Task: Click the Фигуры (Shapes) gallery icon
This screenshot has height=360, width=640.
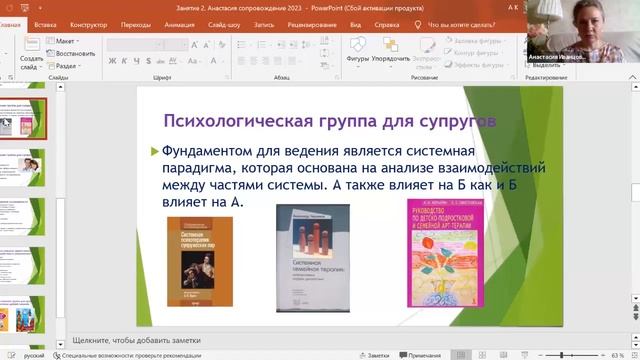Action: coord(358,44)
